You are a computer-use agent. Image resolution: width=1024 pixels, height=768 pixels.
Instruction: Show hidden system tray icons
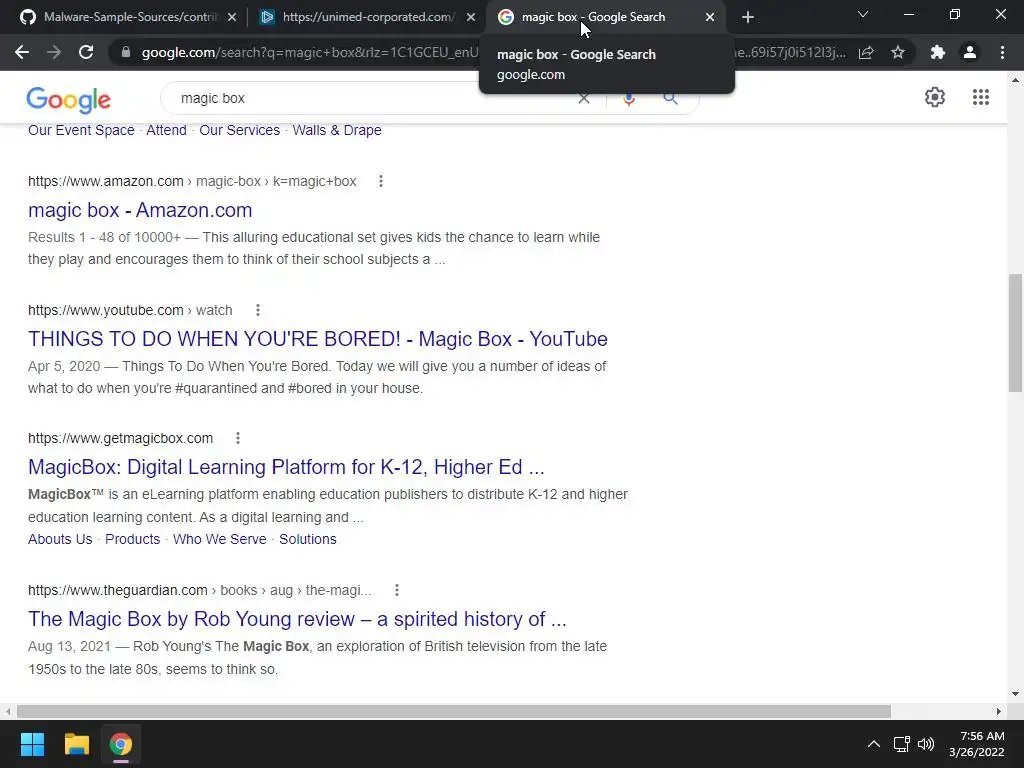[874, 744]
